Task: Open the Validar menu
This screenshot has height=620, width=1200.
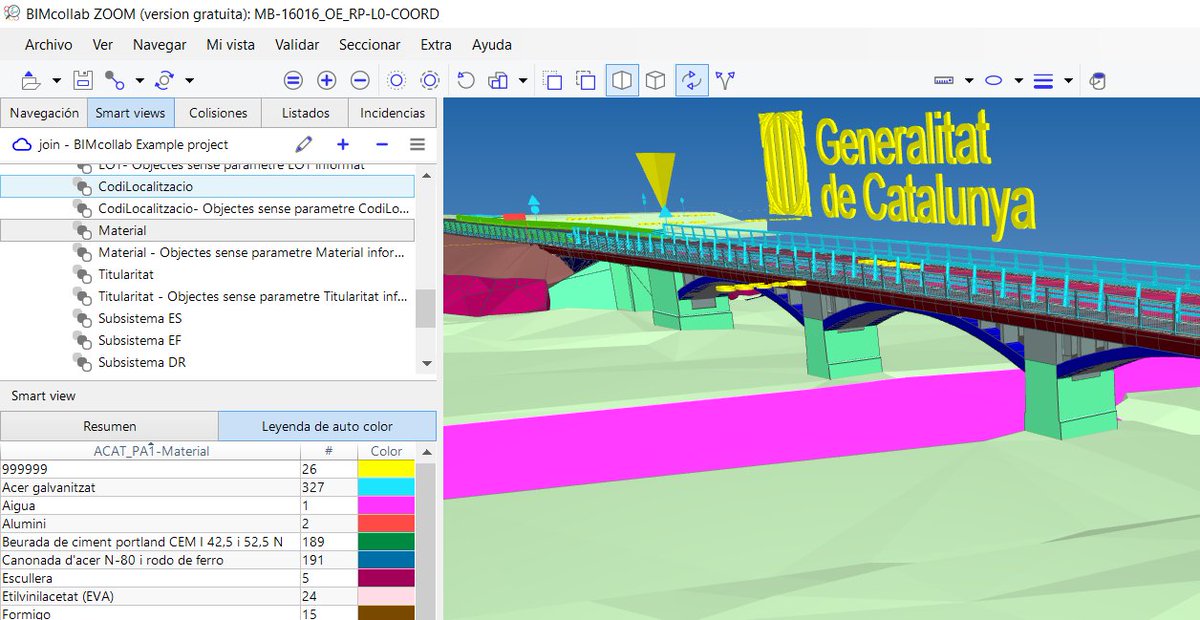Action: pyautogui.click(x=297, y=45)
